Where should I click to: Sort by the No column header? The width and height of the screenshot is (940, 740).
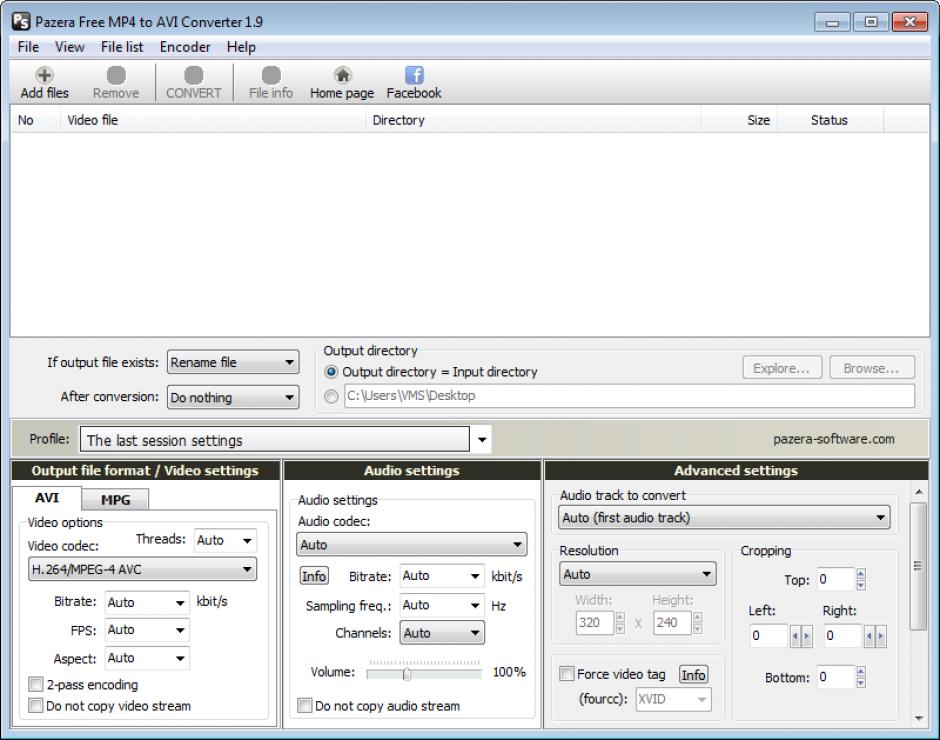(35, 120)
